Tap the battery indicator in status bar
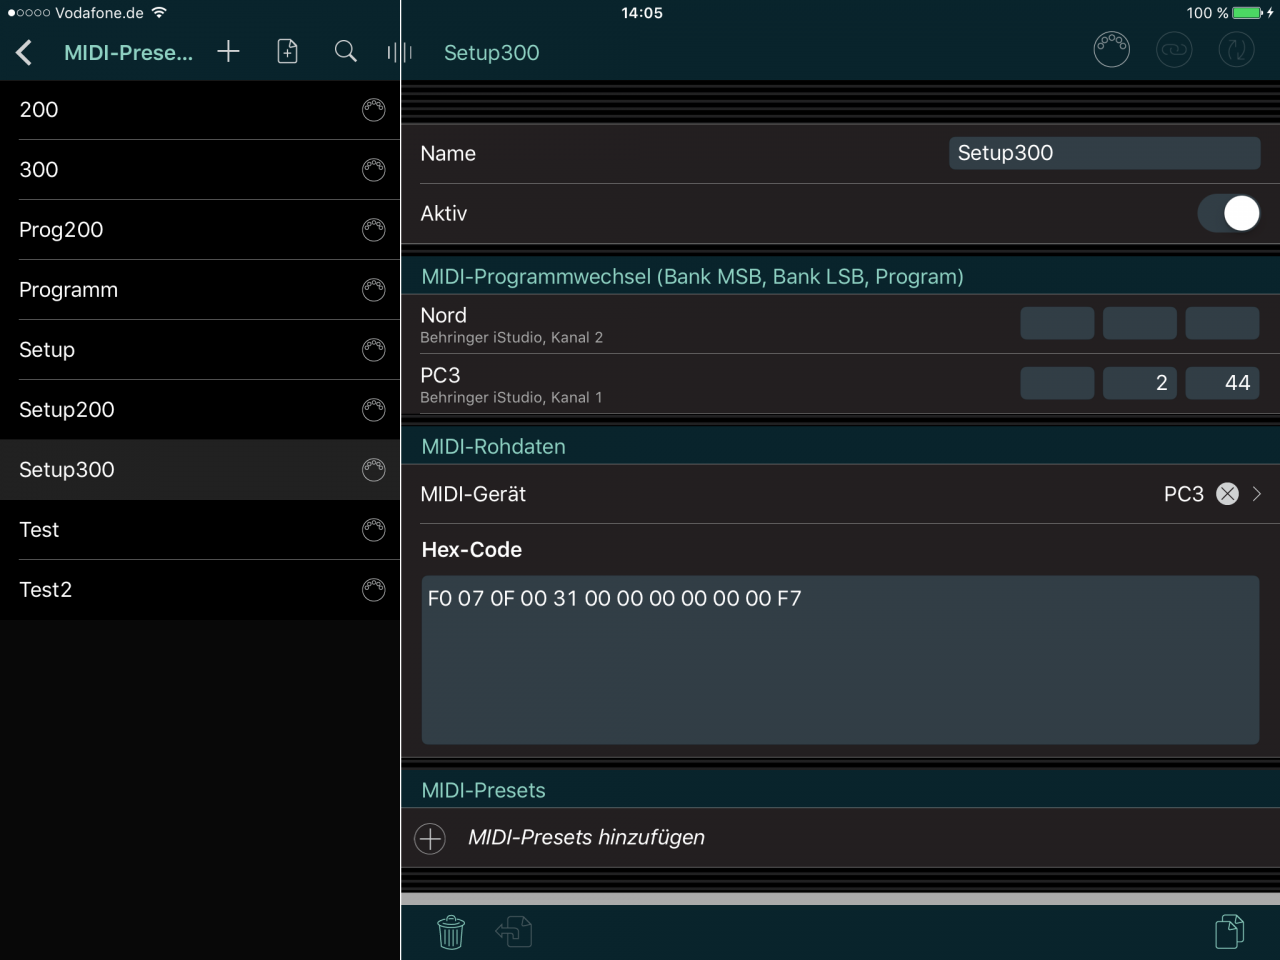This screenshot has width=1280, height=960. pyautogui.click(x=1248, y=13)
